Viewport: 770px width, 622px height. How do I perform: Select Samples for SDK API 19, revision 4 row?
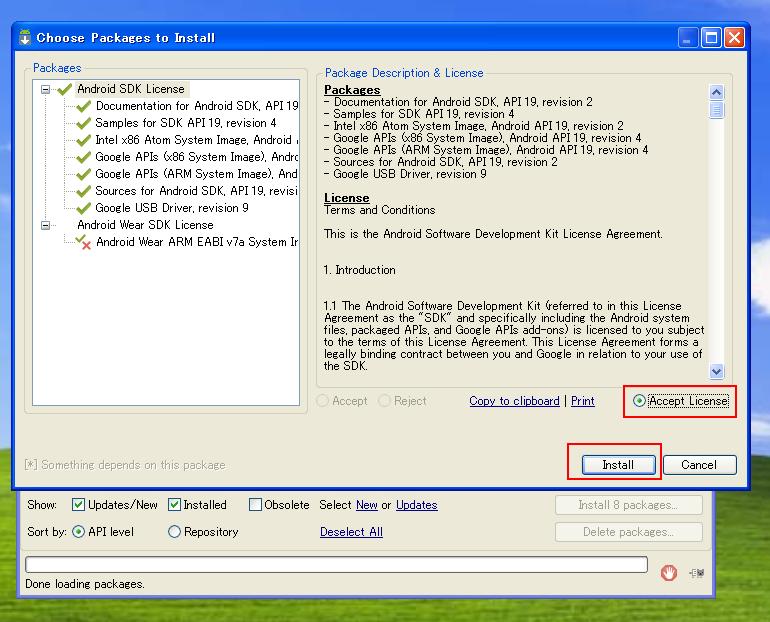coord(186,123)
